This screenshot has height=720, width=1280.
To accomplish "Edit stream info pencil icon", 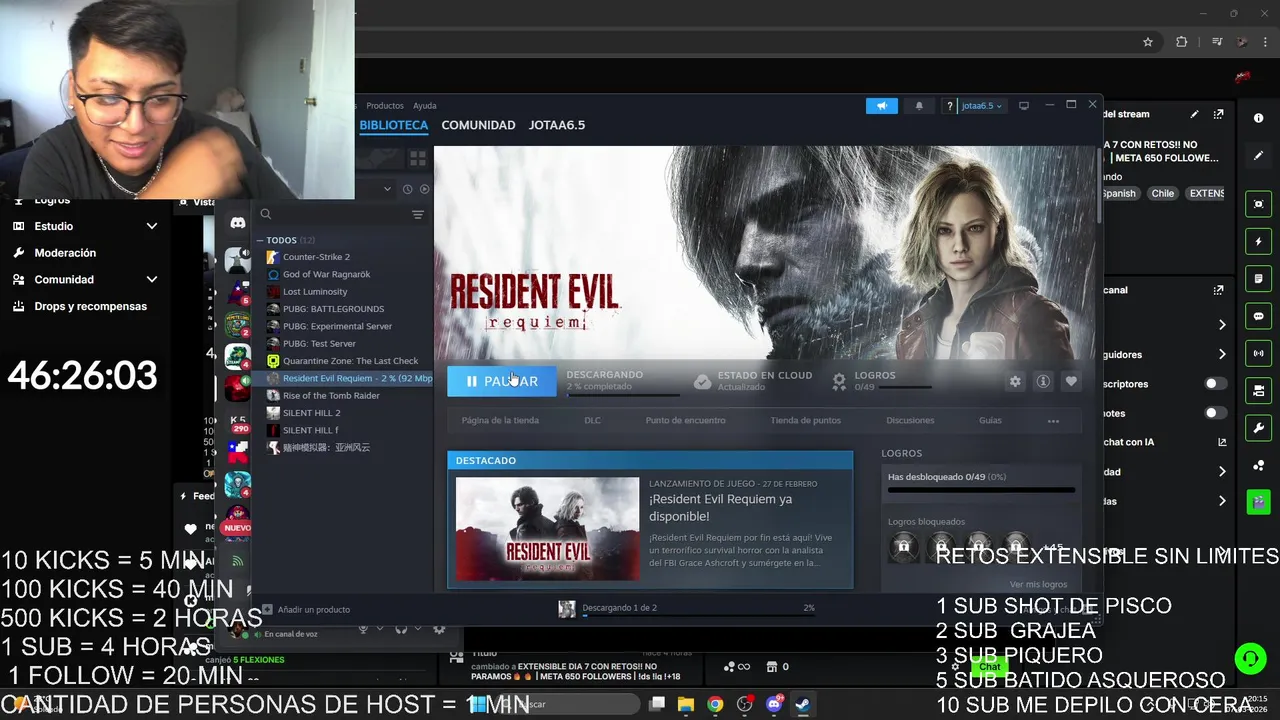I will click(x=1194, y=114).
